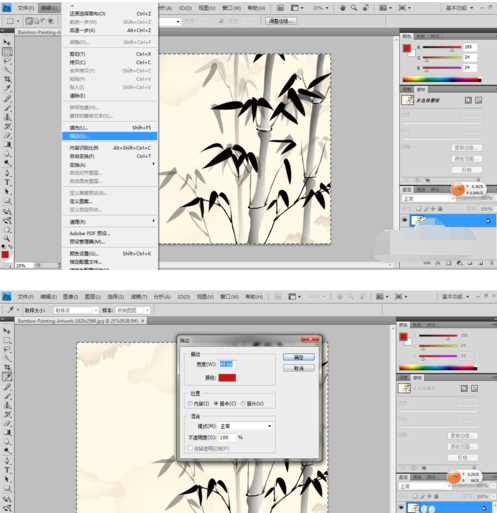Open the 基本功能 workspace dropdown in the lower screenshot
Image resolution: width=497 pixels, height=513 pixels.
pyautogui.click(x=455, y=296)
